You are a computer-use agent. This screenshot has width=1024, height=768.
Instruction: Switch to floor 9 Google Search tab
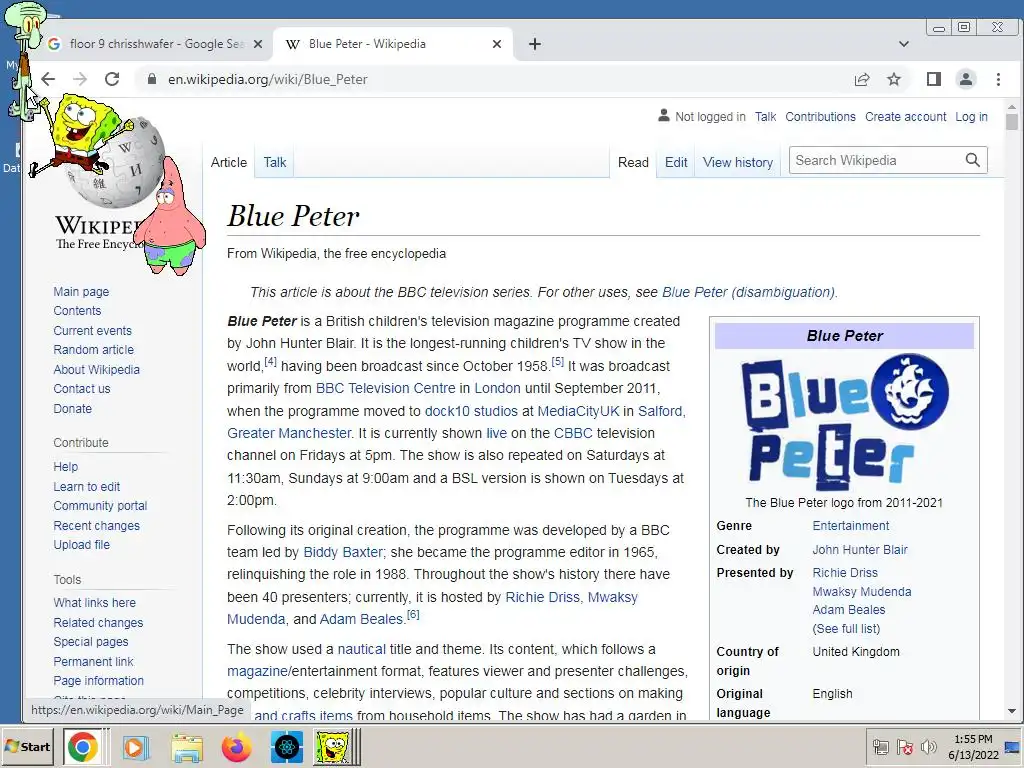tap(157, 44)
